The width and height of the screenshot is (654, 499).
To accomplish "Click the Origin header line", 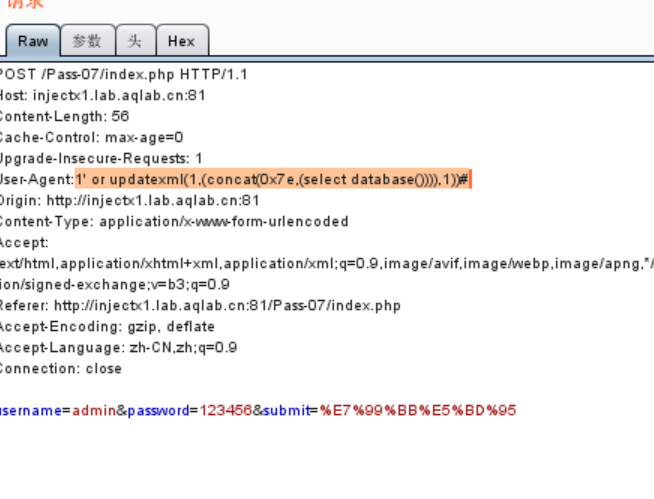I will click(130, 201).
